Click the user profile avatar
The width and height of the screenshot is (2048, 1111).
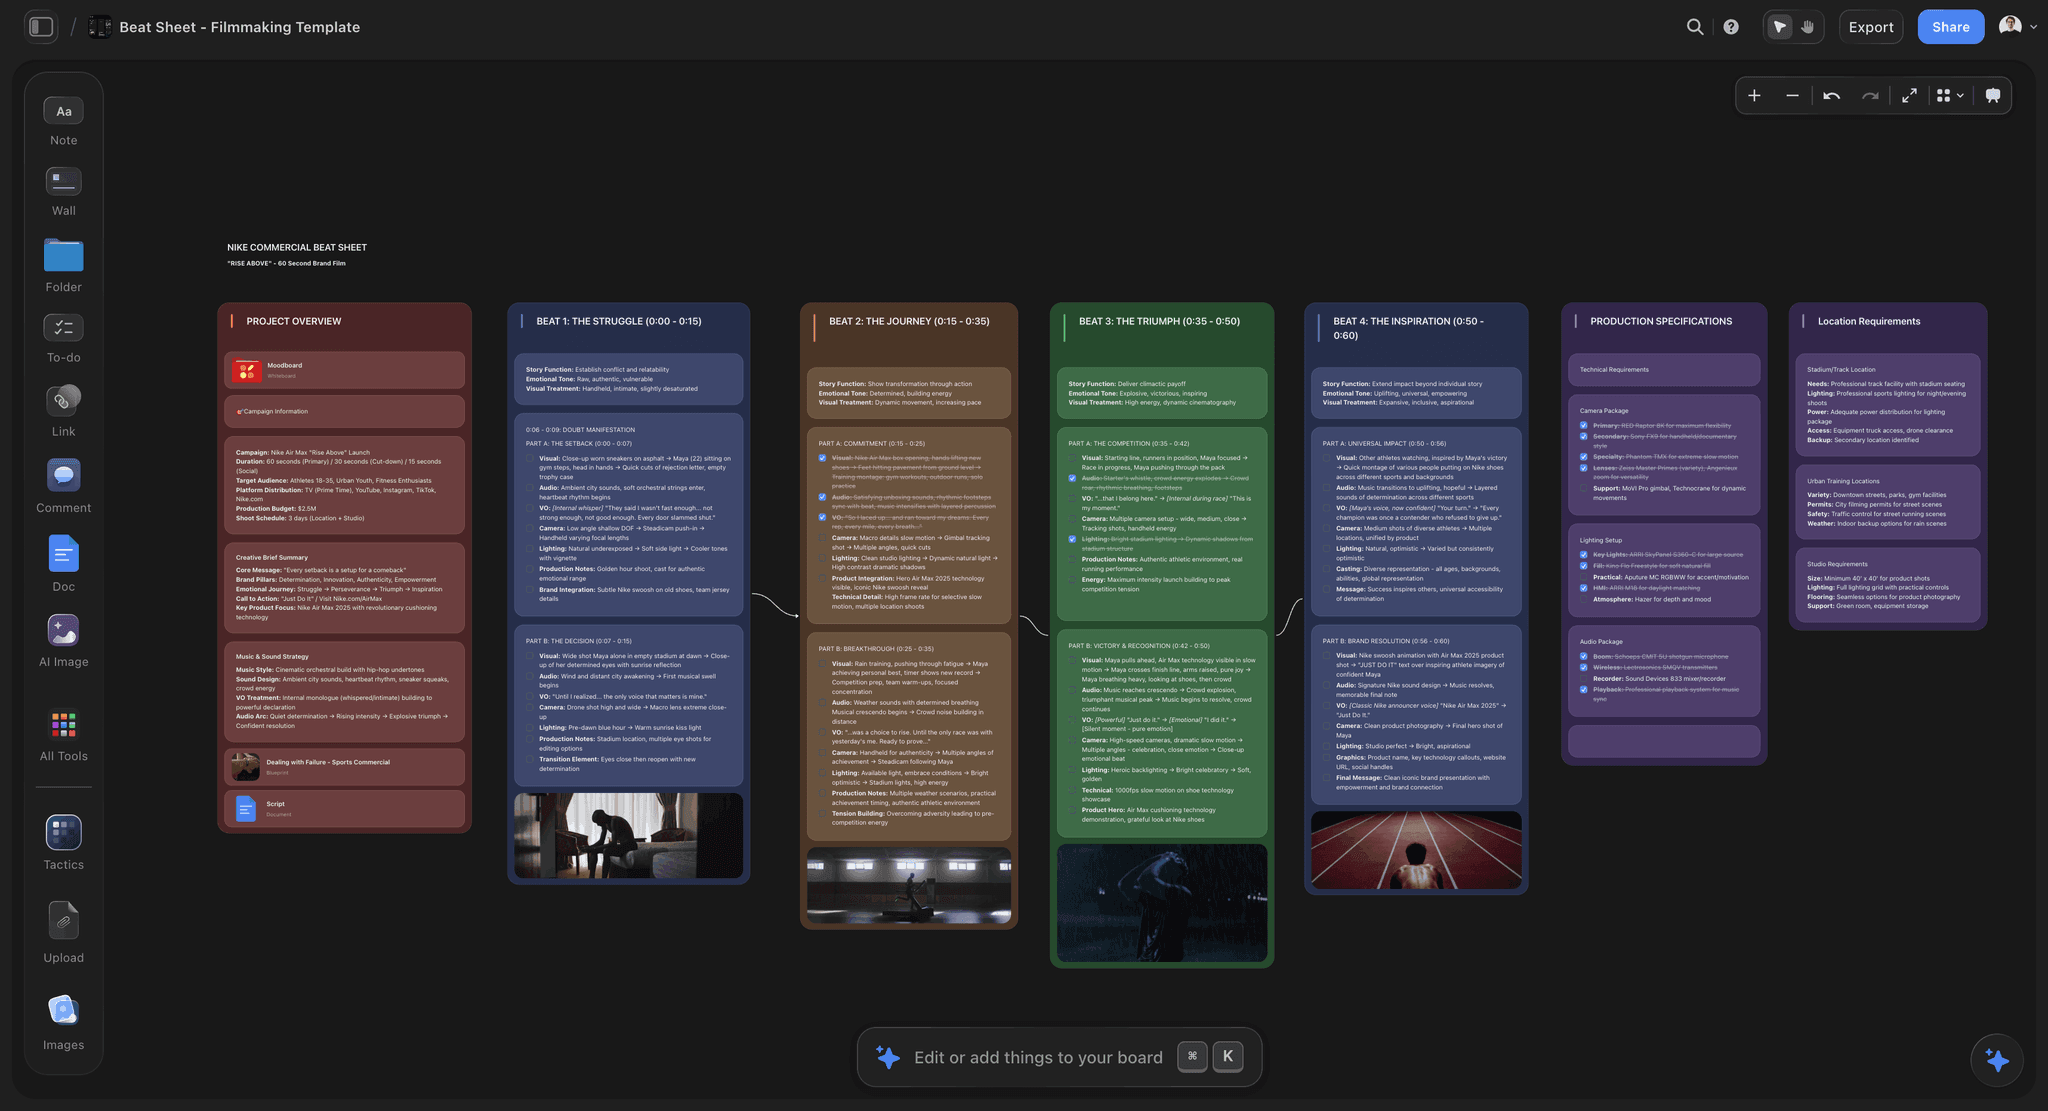[x=2010, y=27]
